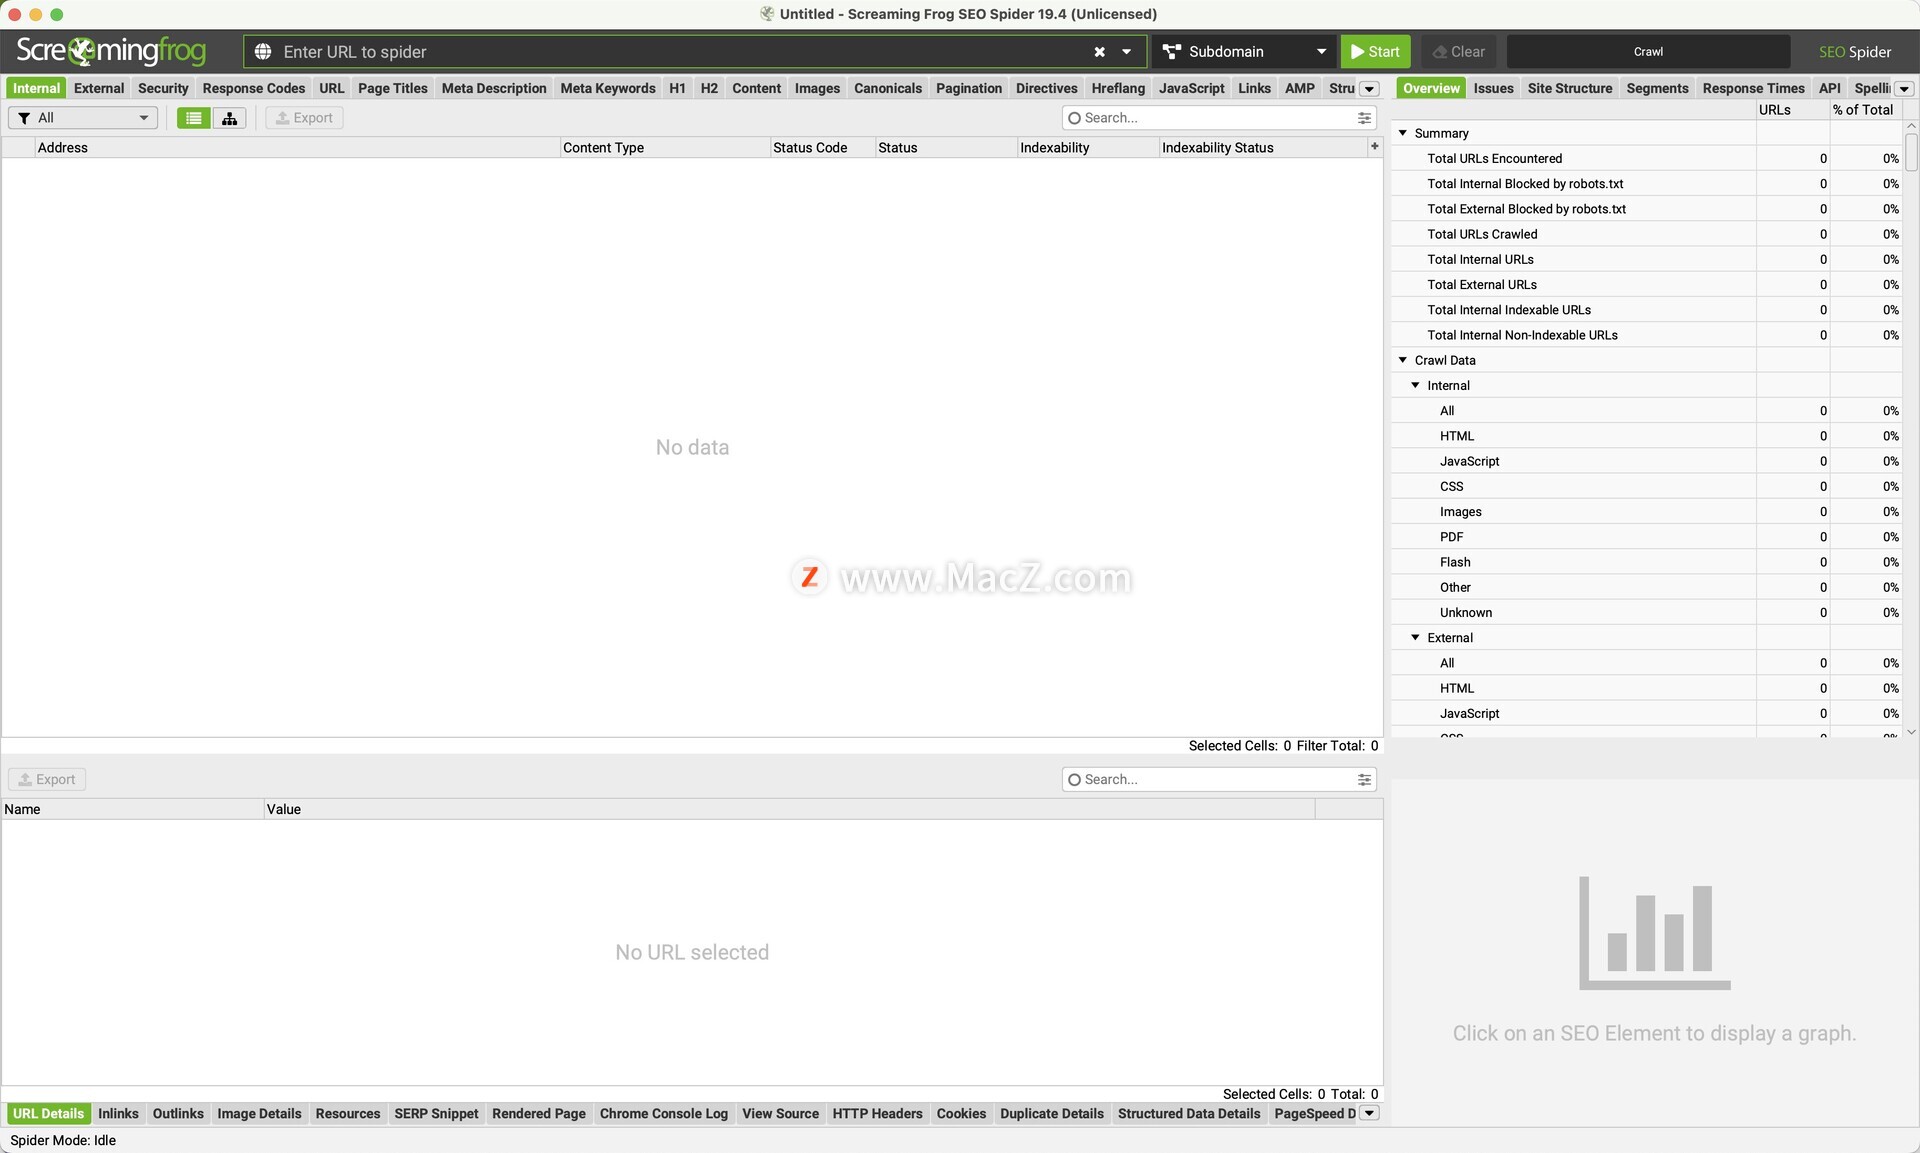Click the globe icon in URL bar

pyautogui.click(x=263, y=52)
